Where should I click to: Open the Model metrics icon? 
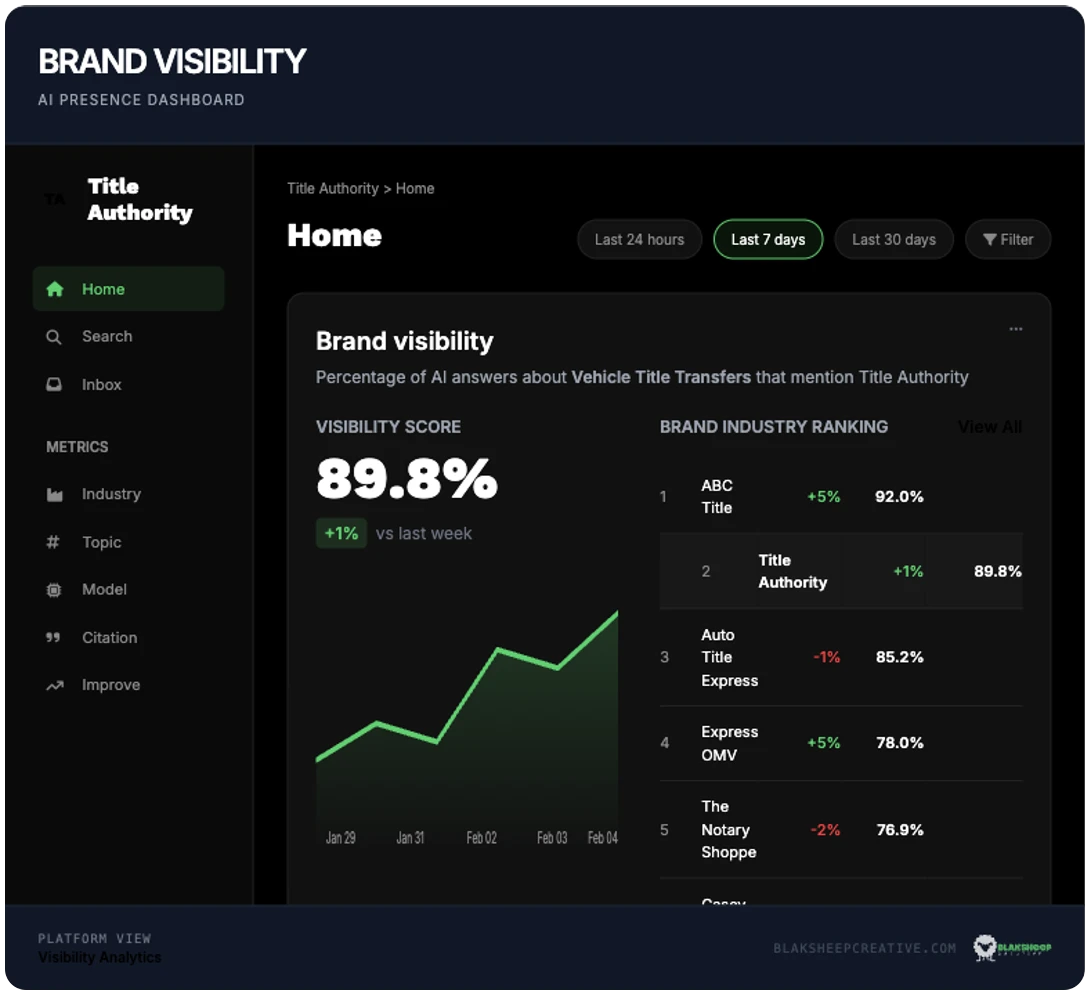pos(54,590)
